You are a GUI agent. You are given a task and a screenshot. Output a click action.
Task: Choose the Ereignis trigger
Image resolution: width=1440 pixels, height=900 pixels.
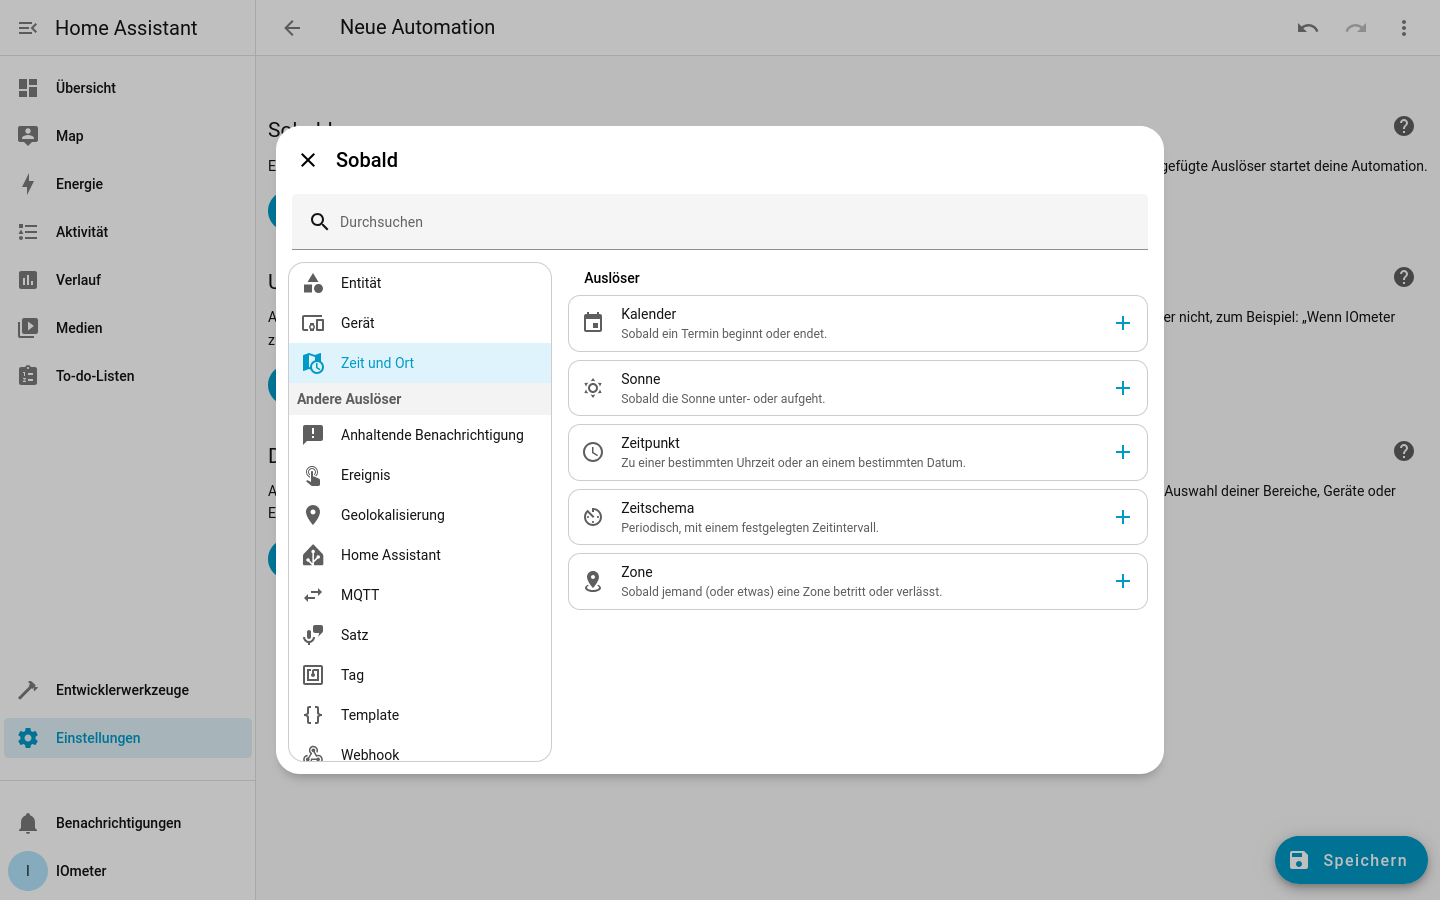(420, 475)
